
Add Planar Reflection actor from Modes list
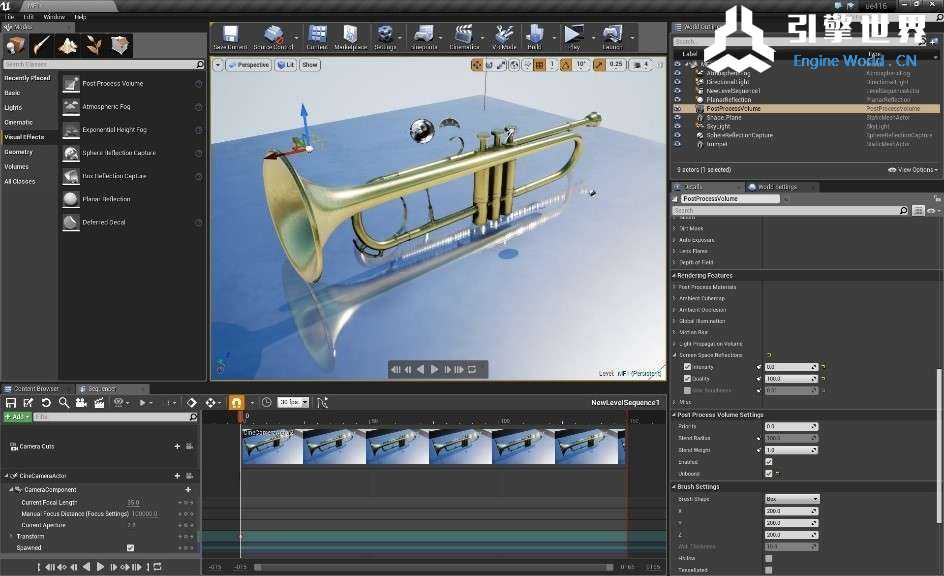point(105,199)
